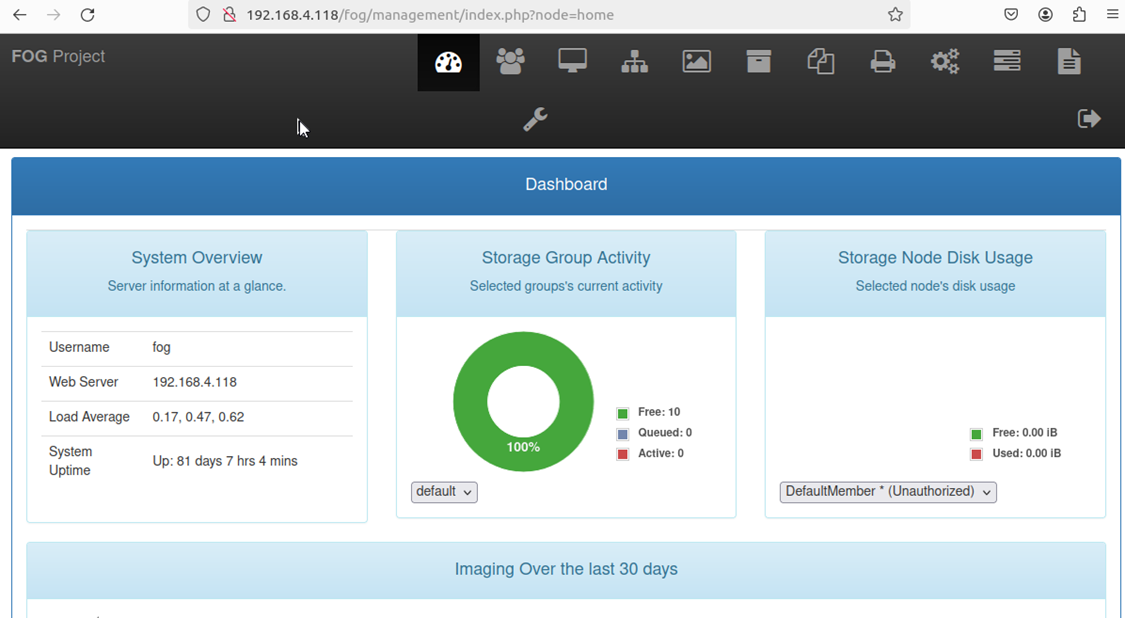
Task: Open the Firefox hamburger menu
Action: 1112,14
